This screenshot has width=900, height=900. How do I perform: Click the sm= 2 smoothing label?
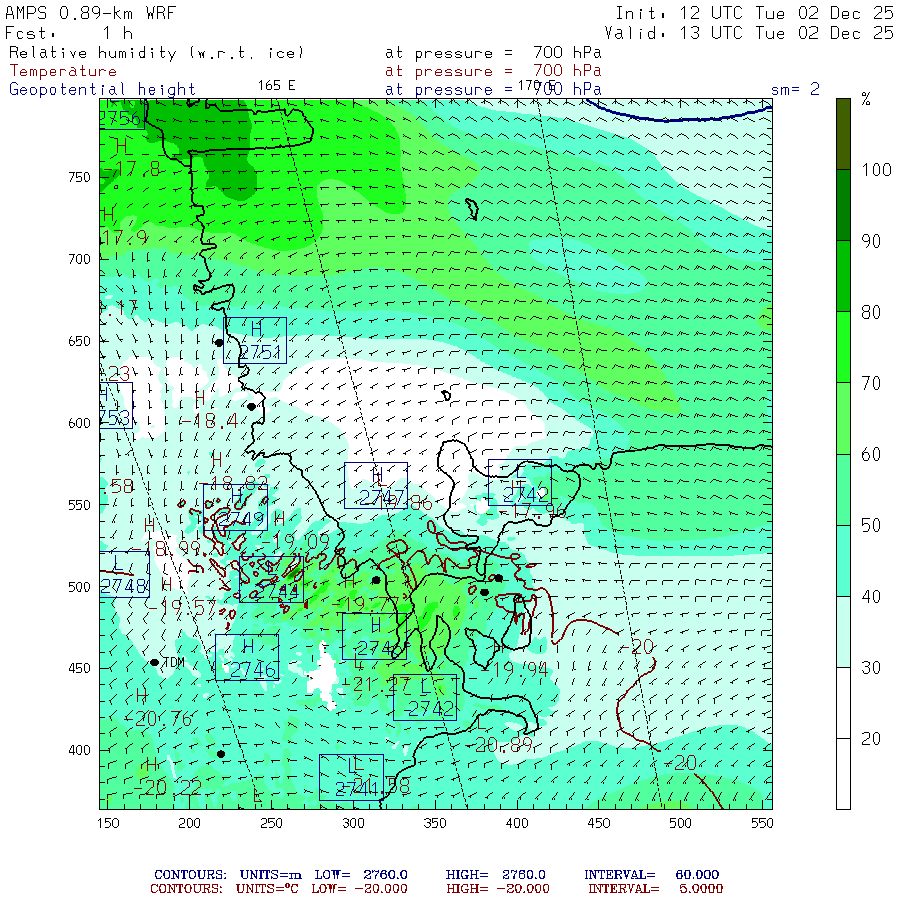(795, 89)
